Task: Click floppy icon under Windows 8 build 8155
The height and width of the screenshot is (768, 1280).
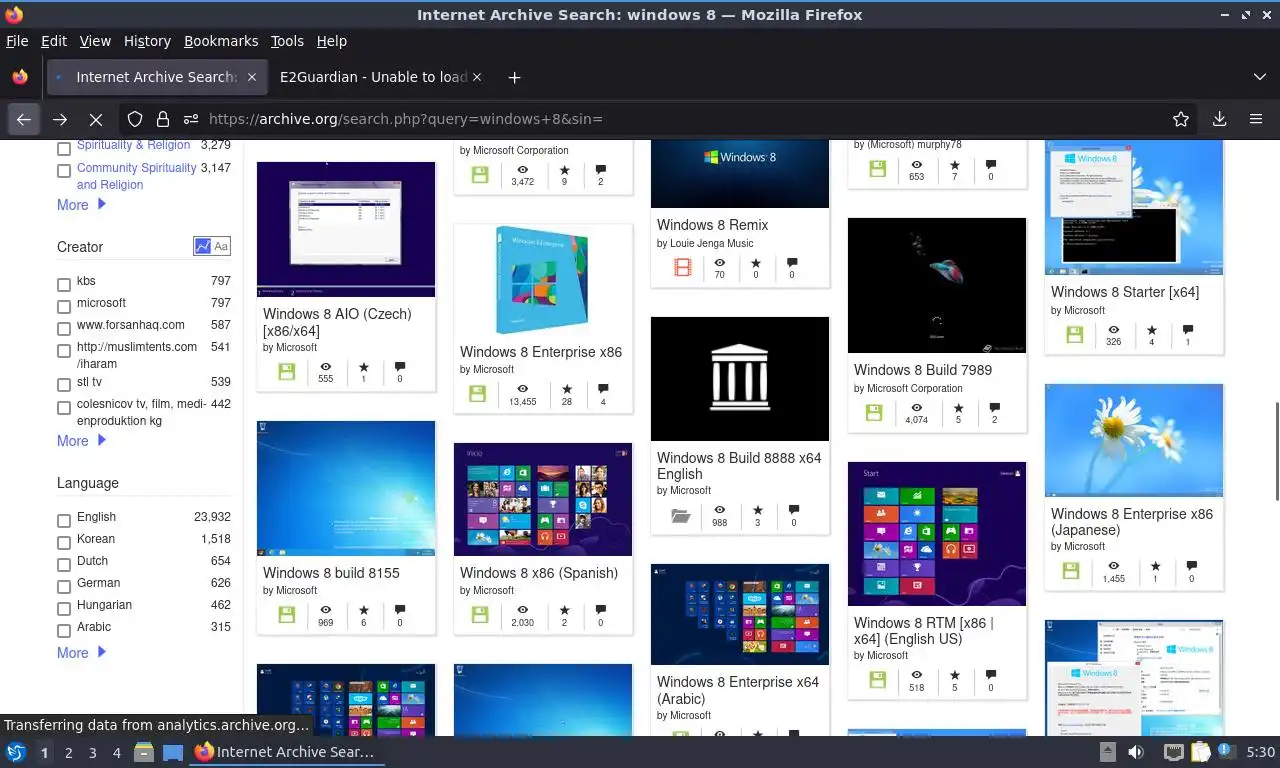Action: 287,615
